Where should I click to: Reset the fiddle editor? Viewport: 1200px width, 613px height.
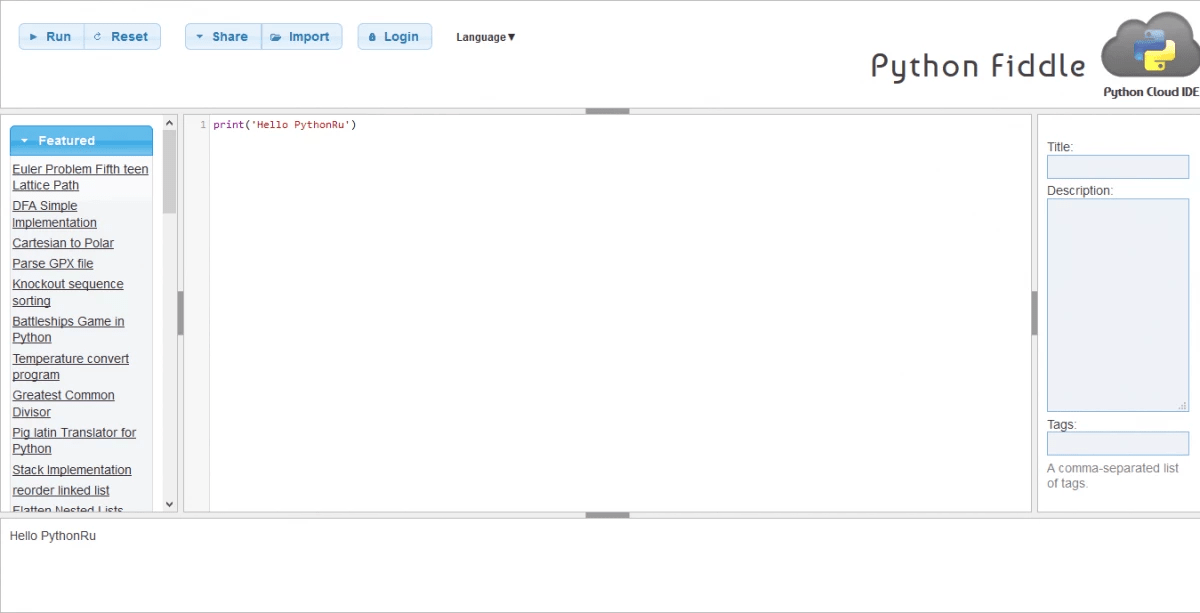point(122,37)
